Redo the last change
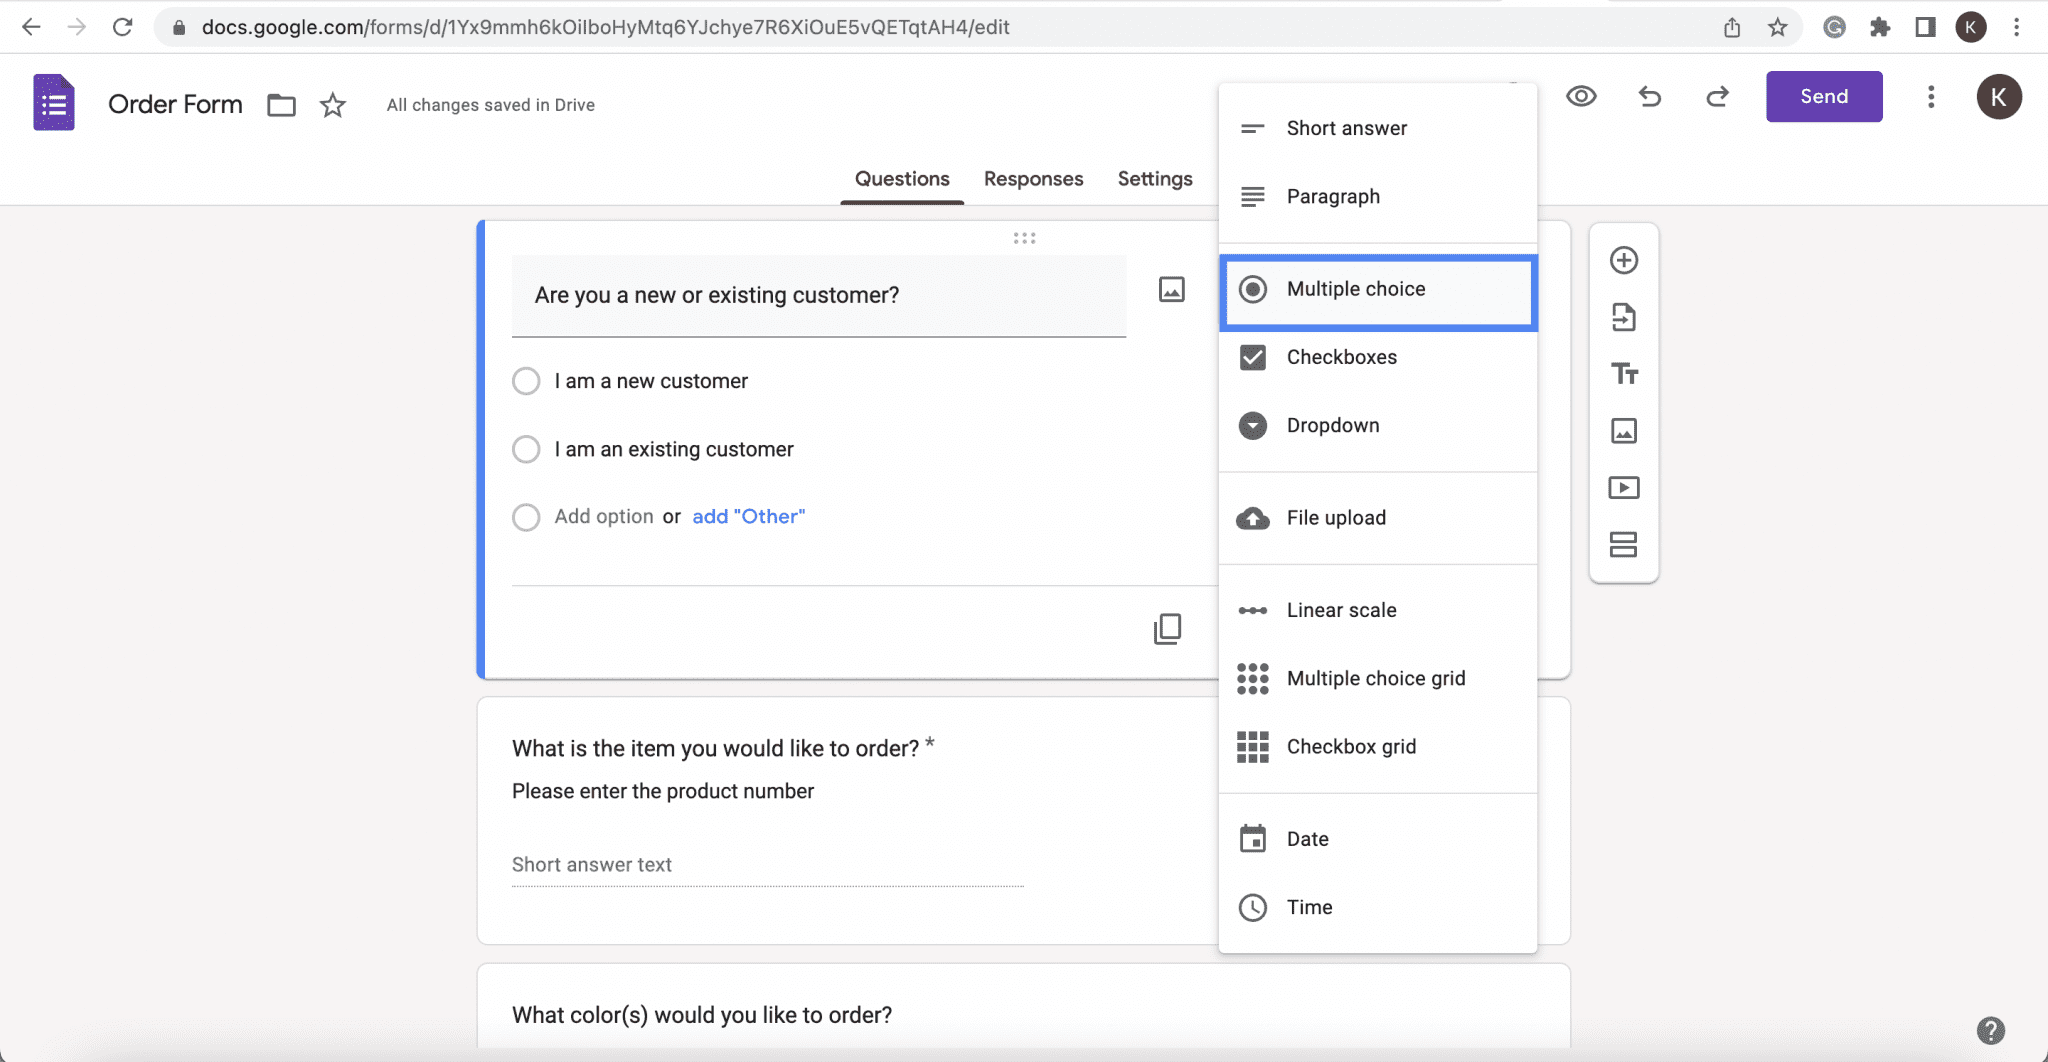The image size is (2048, 1062). point(1718,96)
